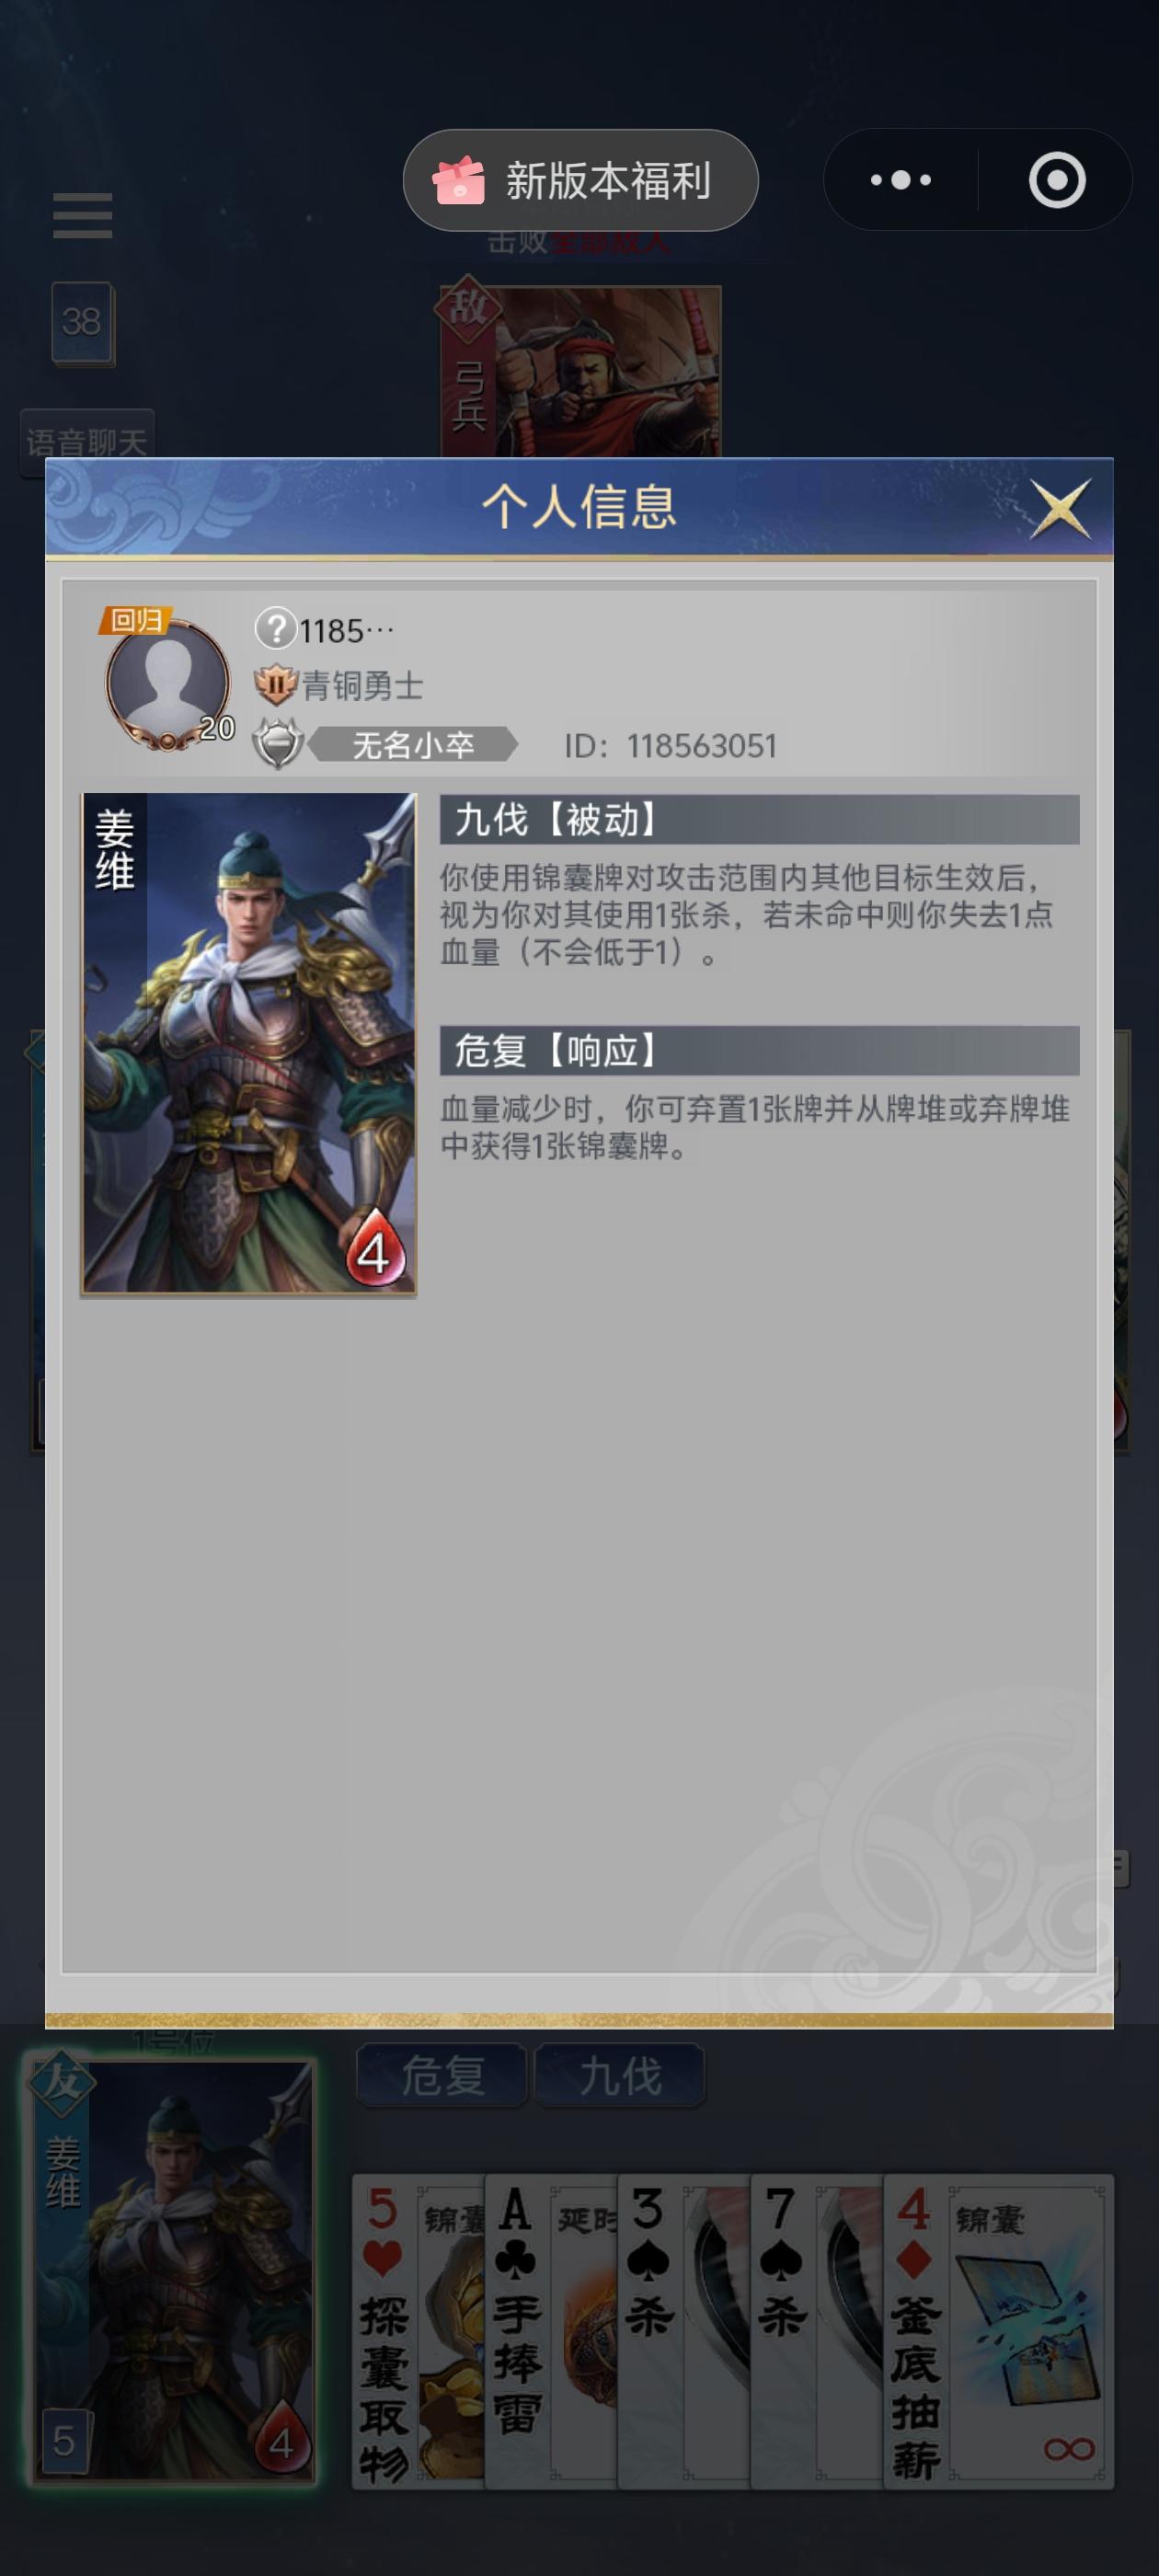Image resolution: width=1159 pixels, height=2576 pixels.
Task: Open the 语音聊天 voice chat button
Action: click(x=87, y=440)
